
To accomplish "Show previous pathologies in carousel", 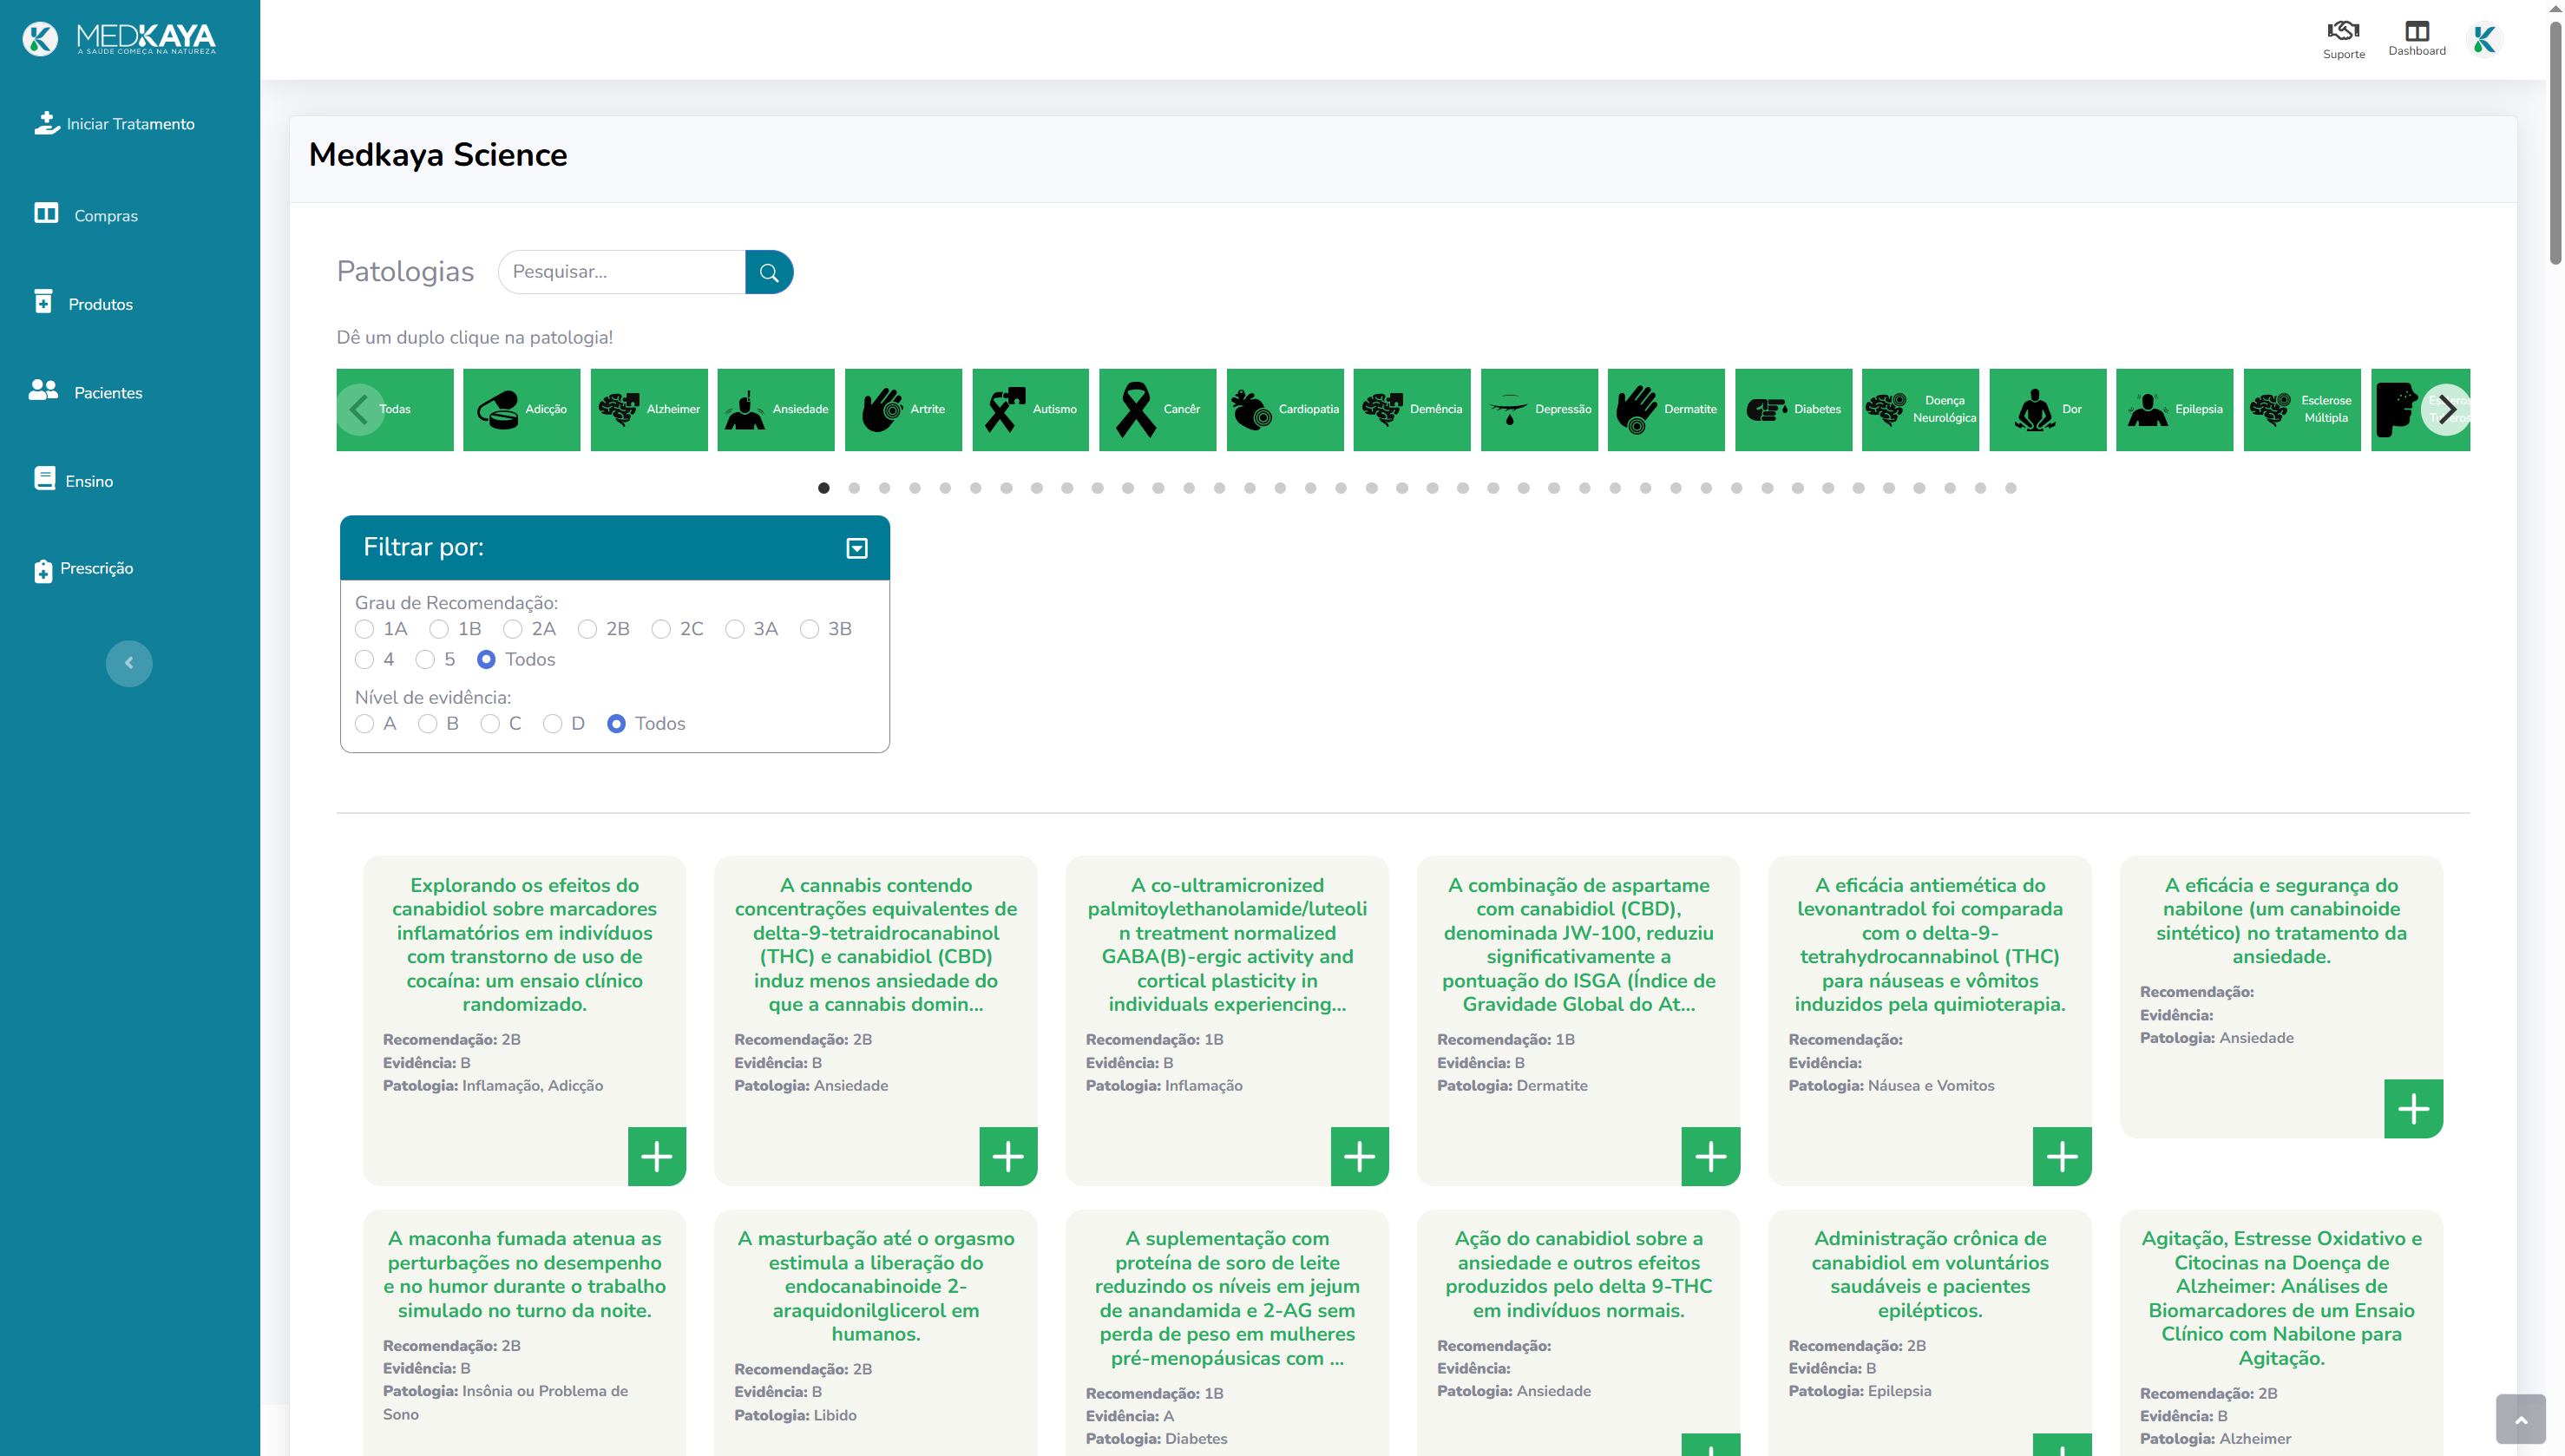I will click(360, 410).
